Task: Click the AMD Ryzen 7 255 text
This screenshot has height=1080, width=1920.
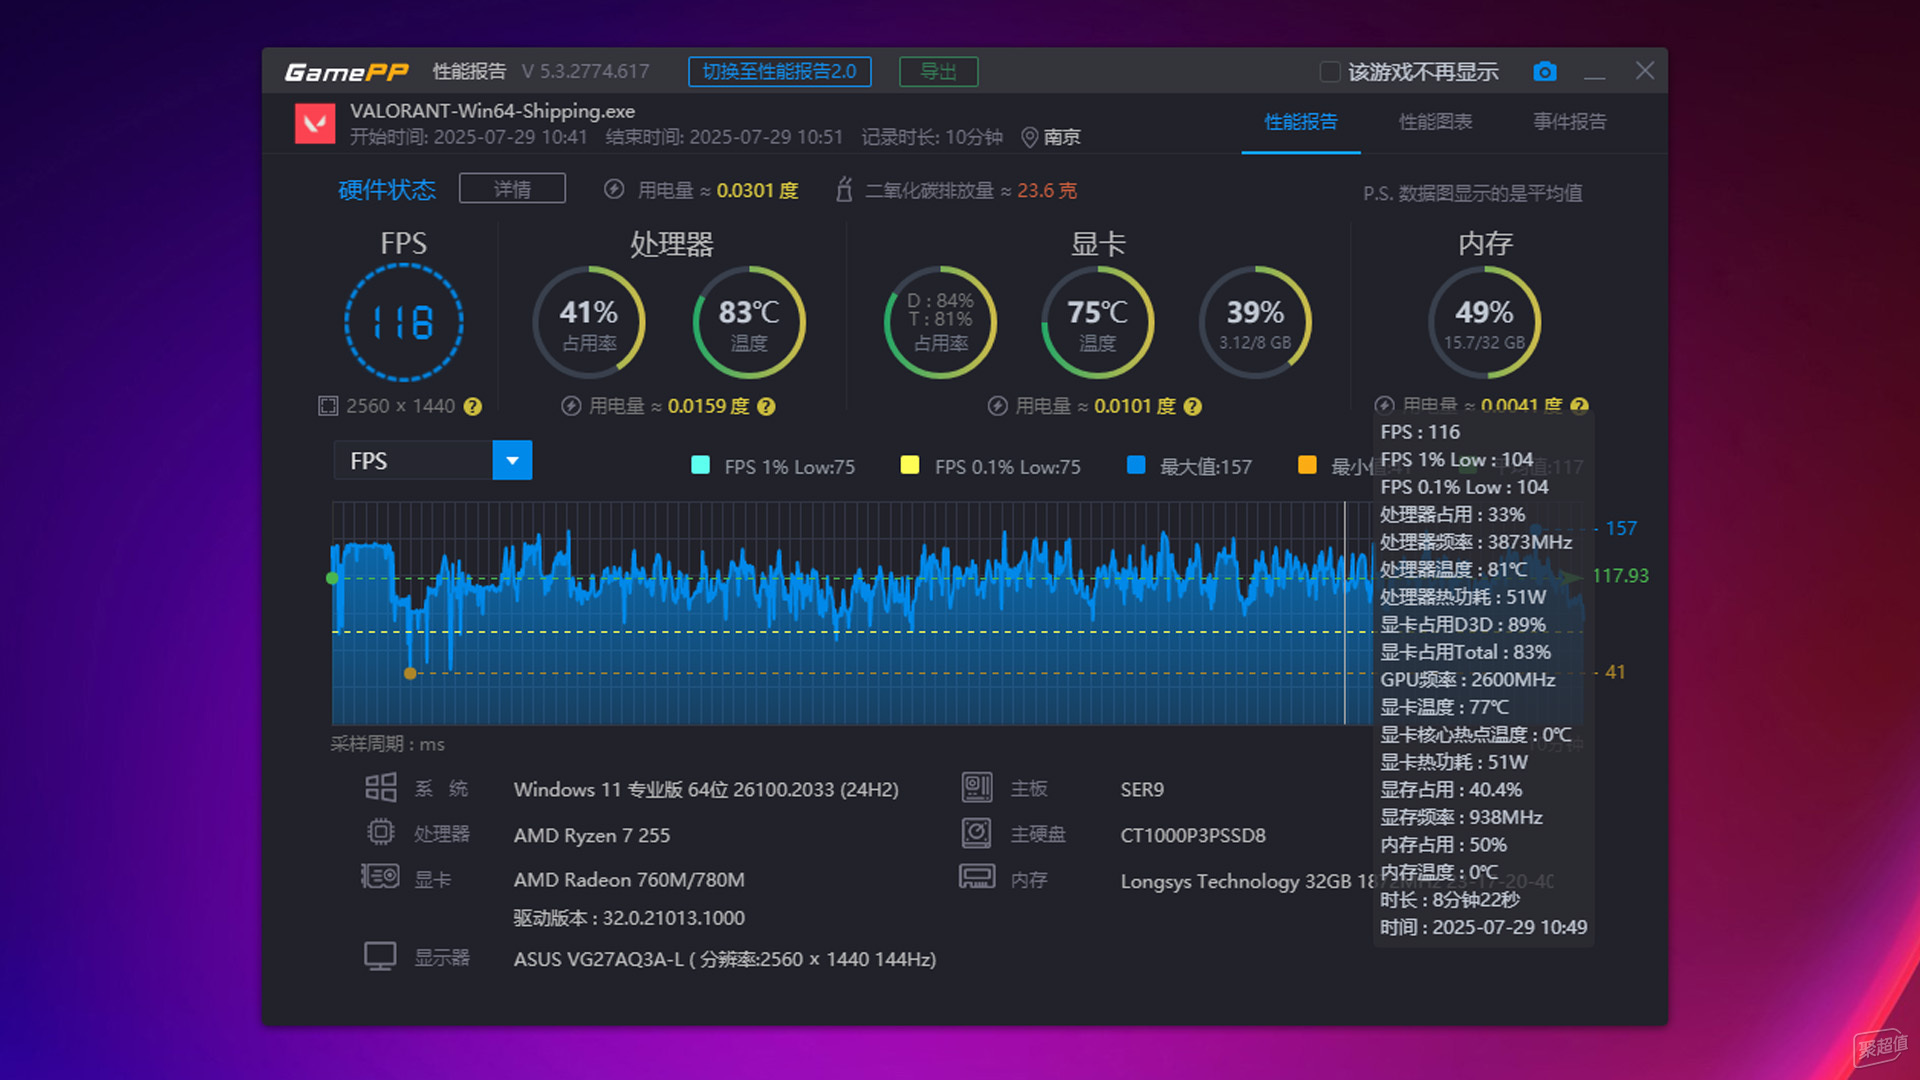Action: point(591,835)
